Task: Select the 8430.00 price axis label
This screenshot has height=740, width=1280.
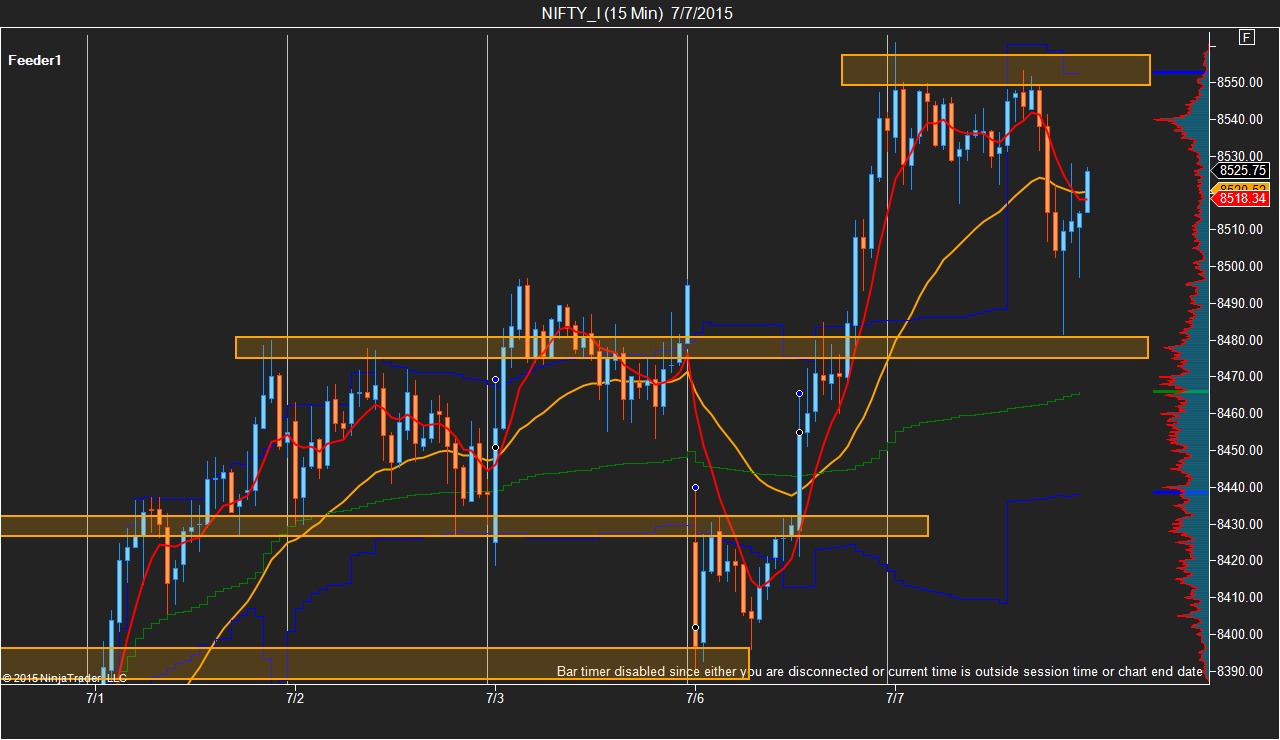Action: (x=1238, y=524)
